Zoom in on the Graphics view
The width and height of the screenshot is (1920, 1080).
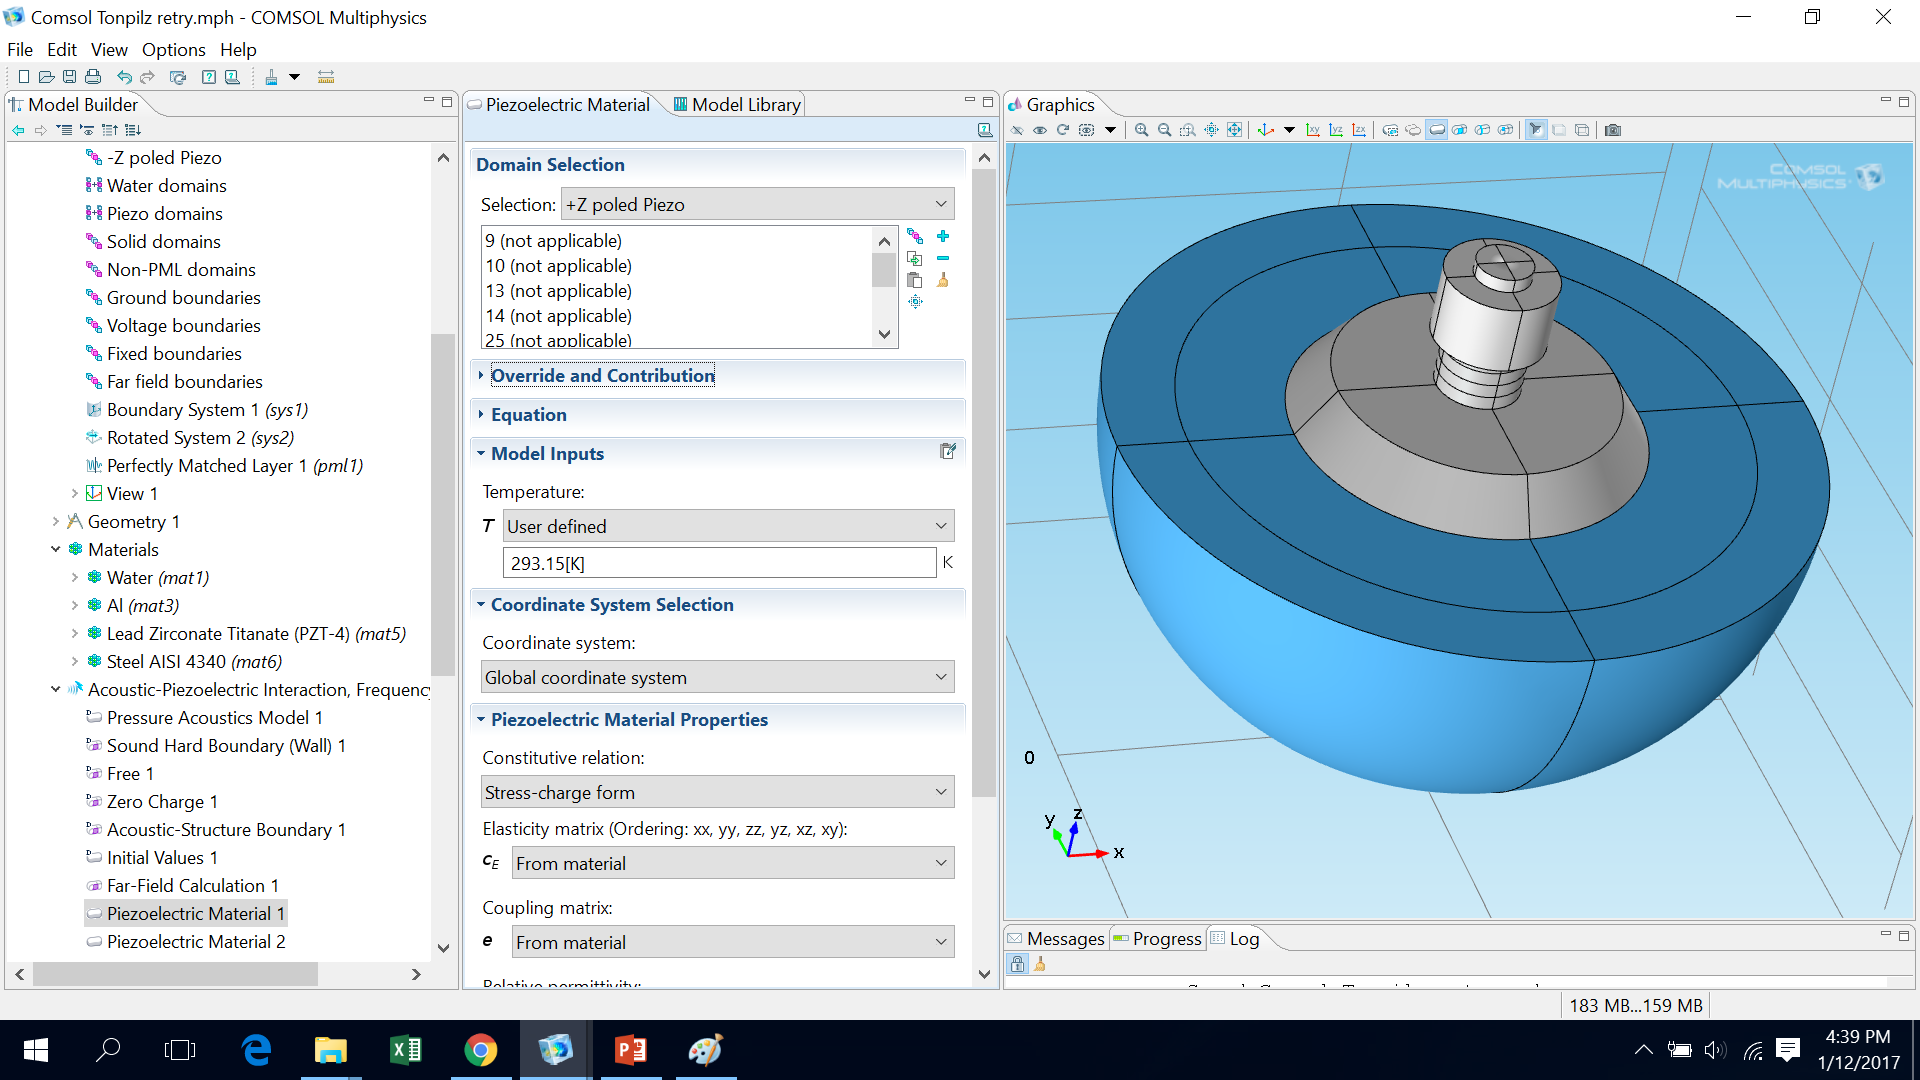tap(1141, 130)
